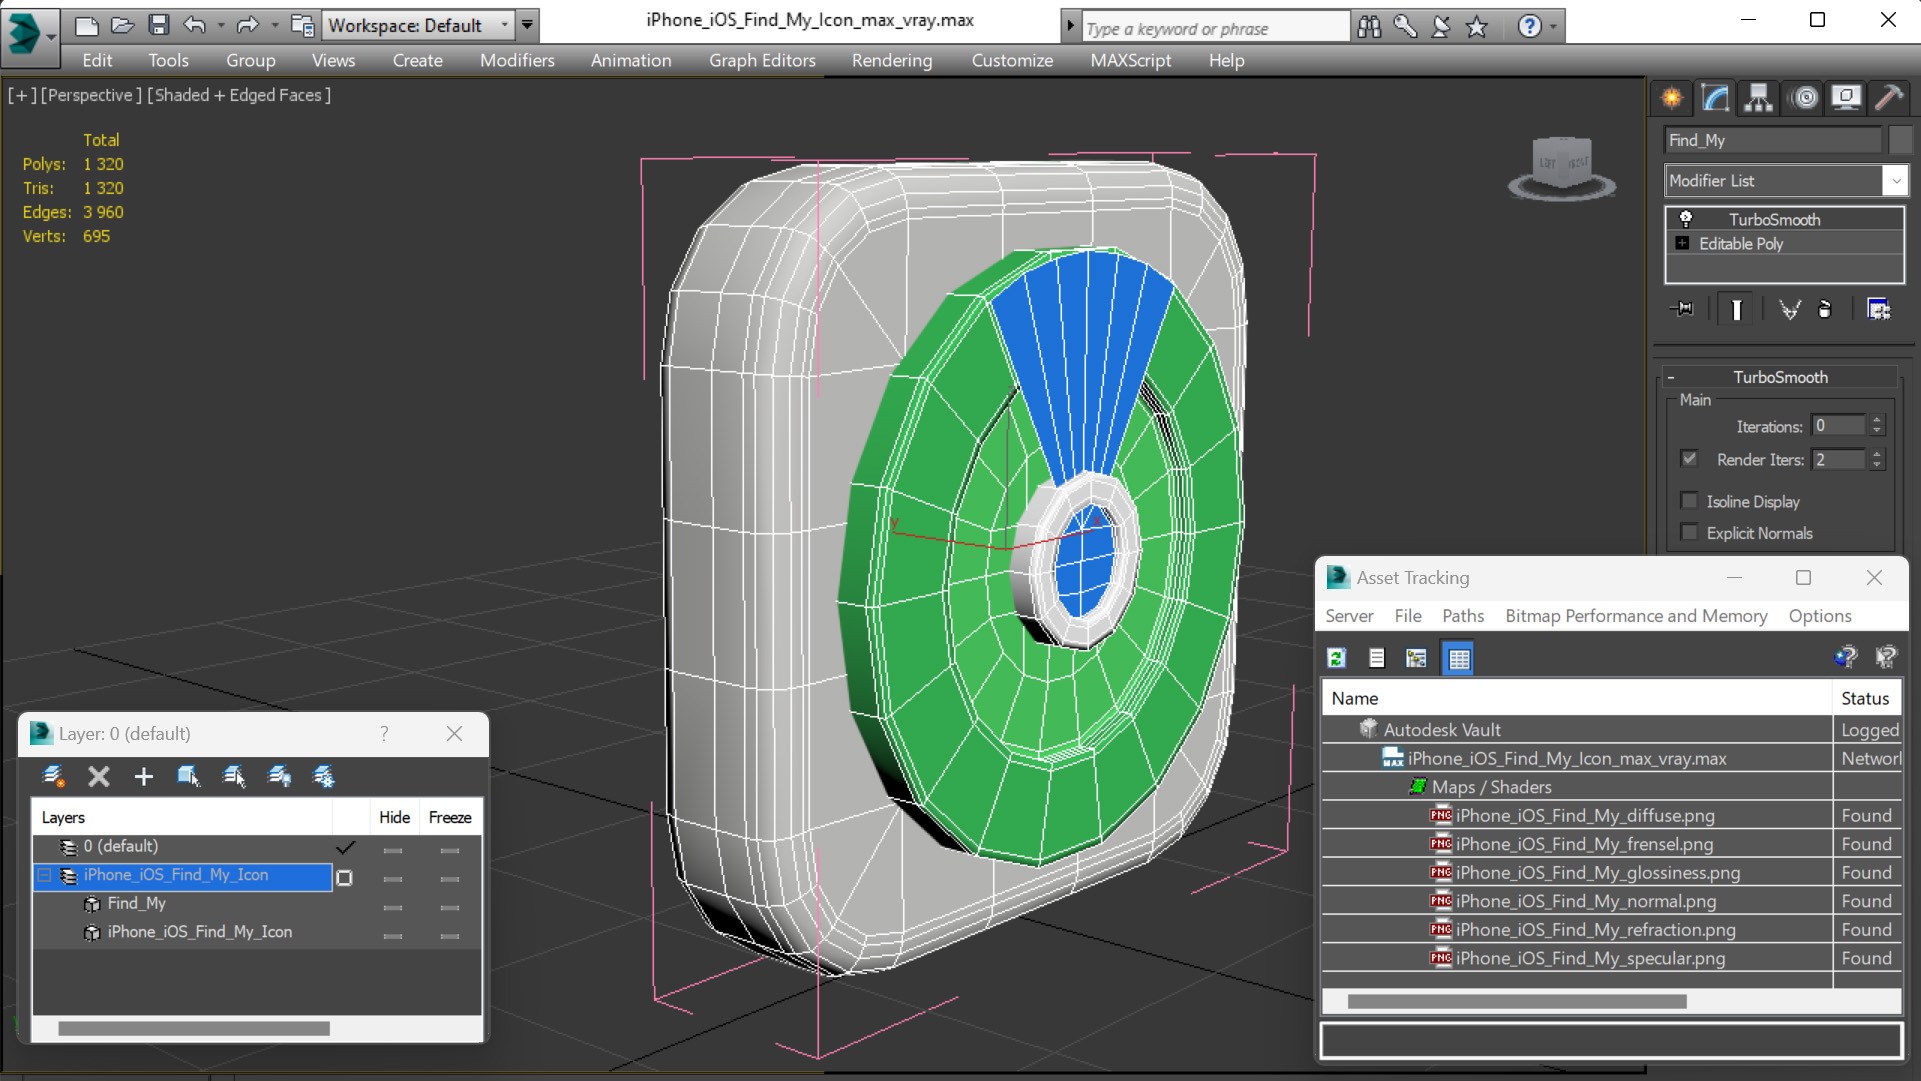The width and height of the screenshot is (1921, 1081).
Task: Open the Create command panel tab
Action: point(1672,97)
